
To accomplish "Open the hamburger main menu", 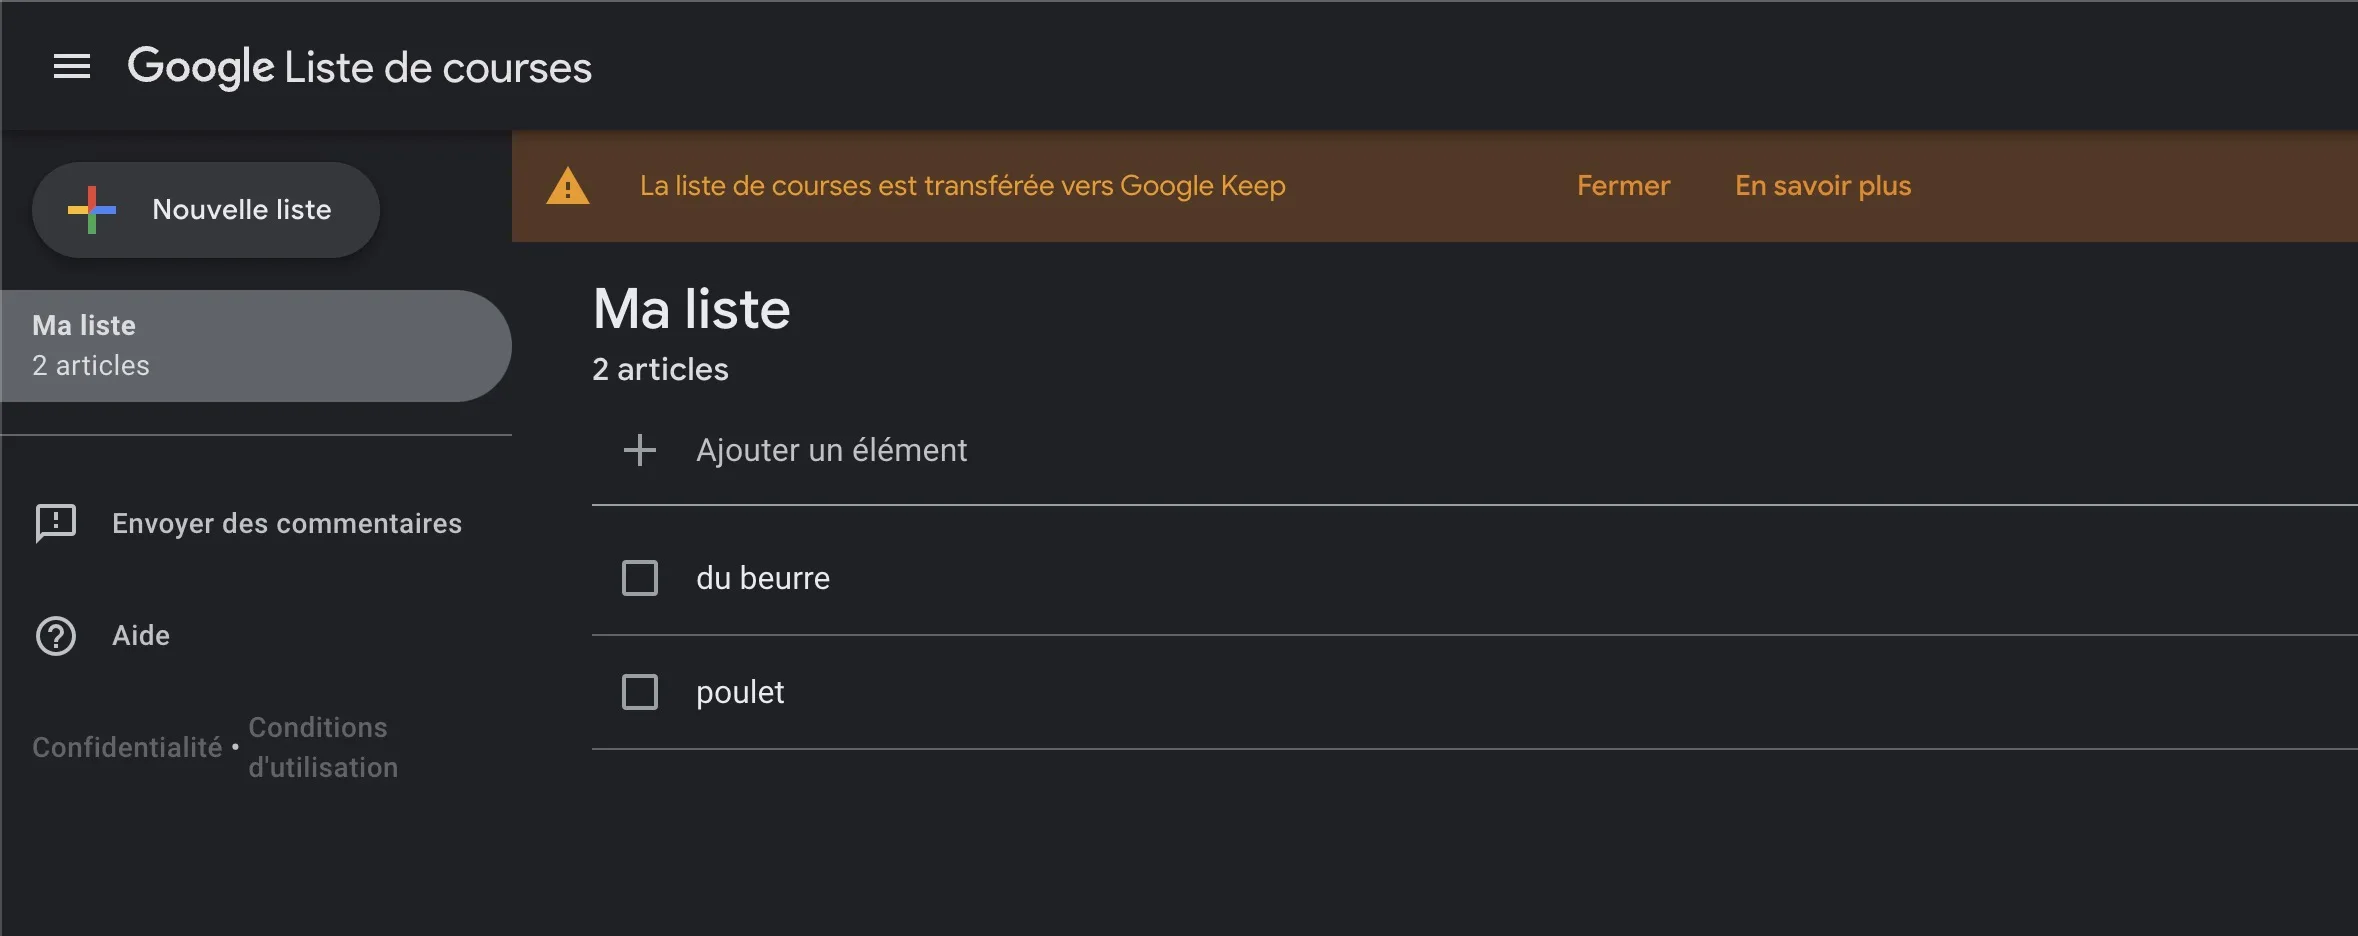I will point(72,67).
